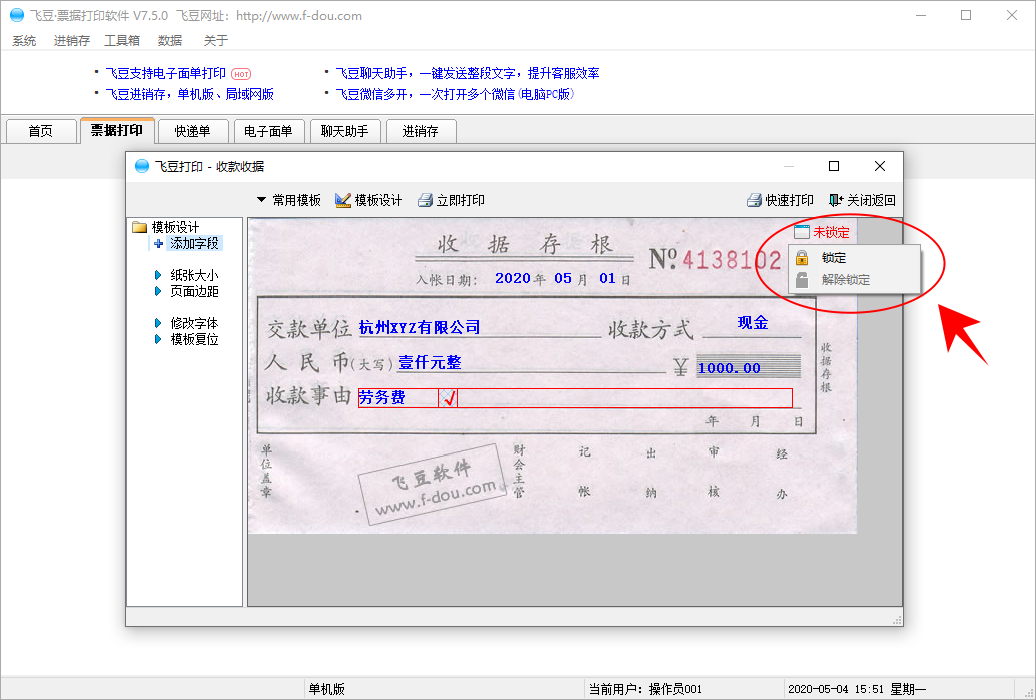Toggle the red checkmark box in 收款事由
Screen dimensions: 1036x700
pos(449,398)
